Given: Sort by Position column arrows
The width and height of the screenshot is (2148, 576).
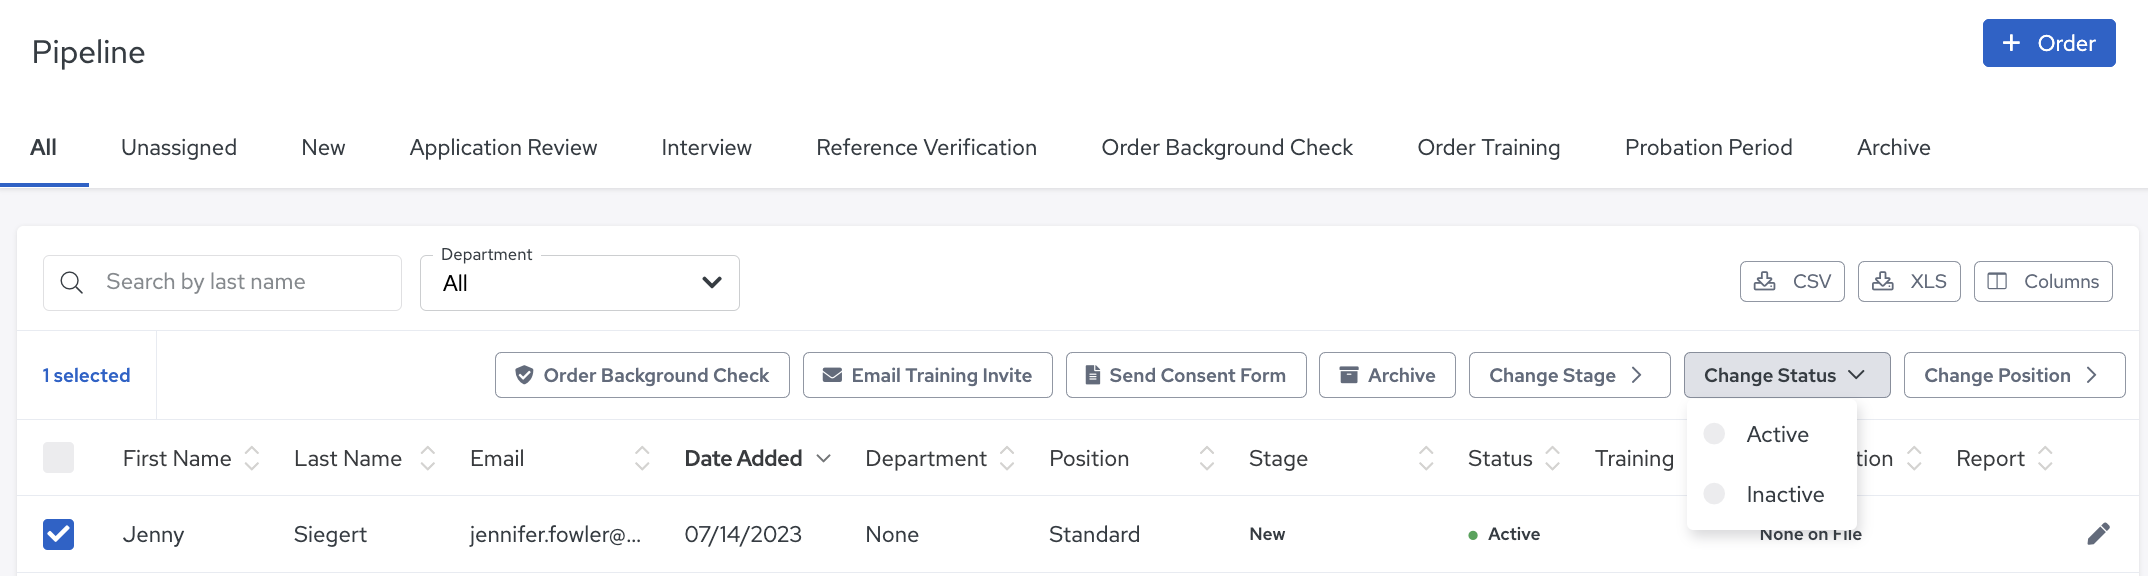Looking at the screenshot, I should 1207,458.
